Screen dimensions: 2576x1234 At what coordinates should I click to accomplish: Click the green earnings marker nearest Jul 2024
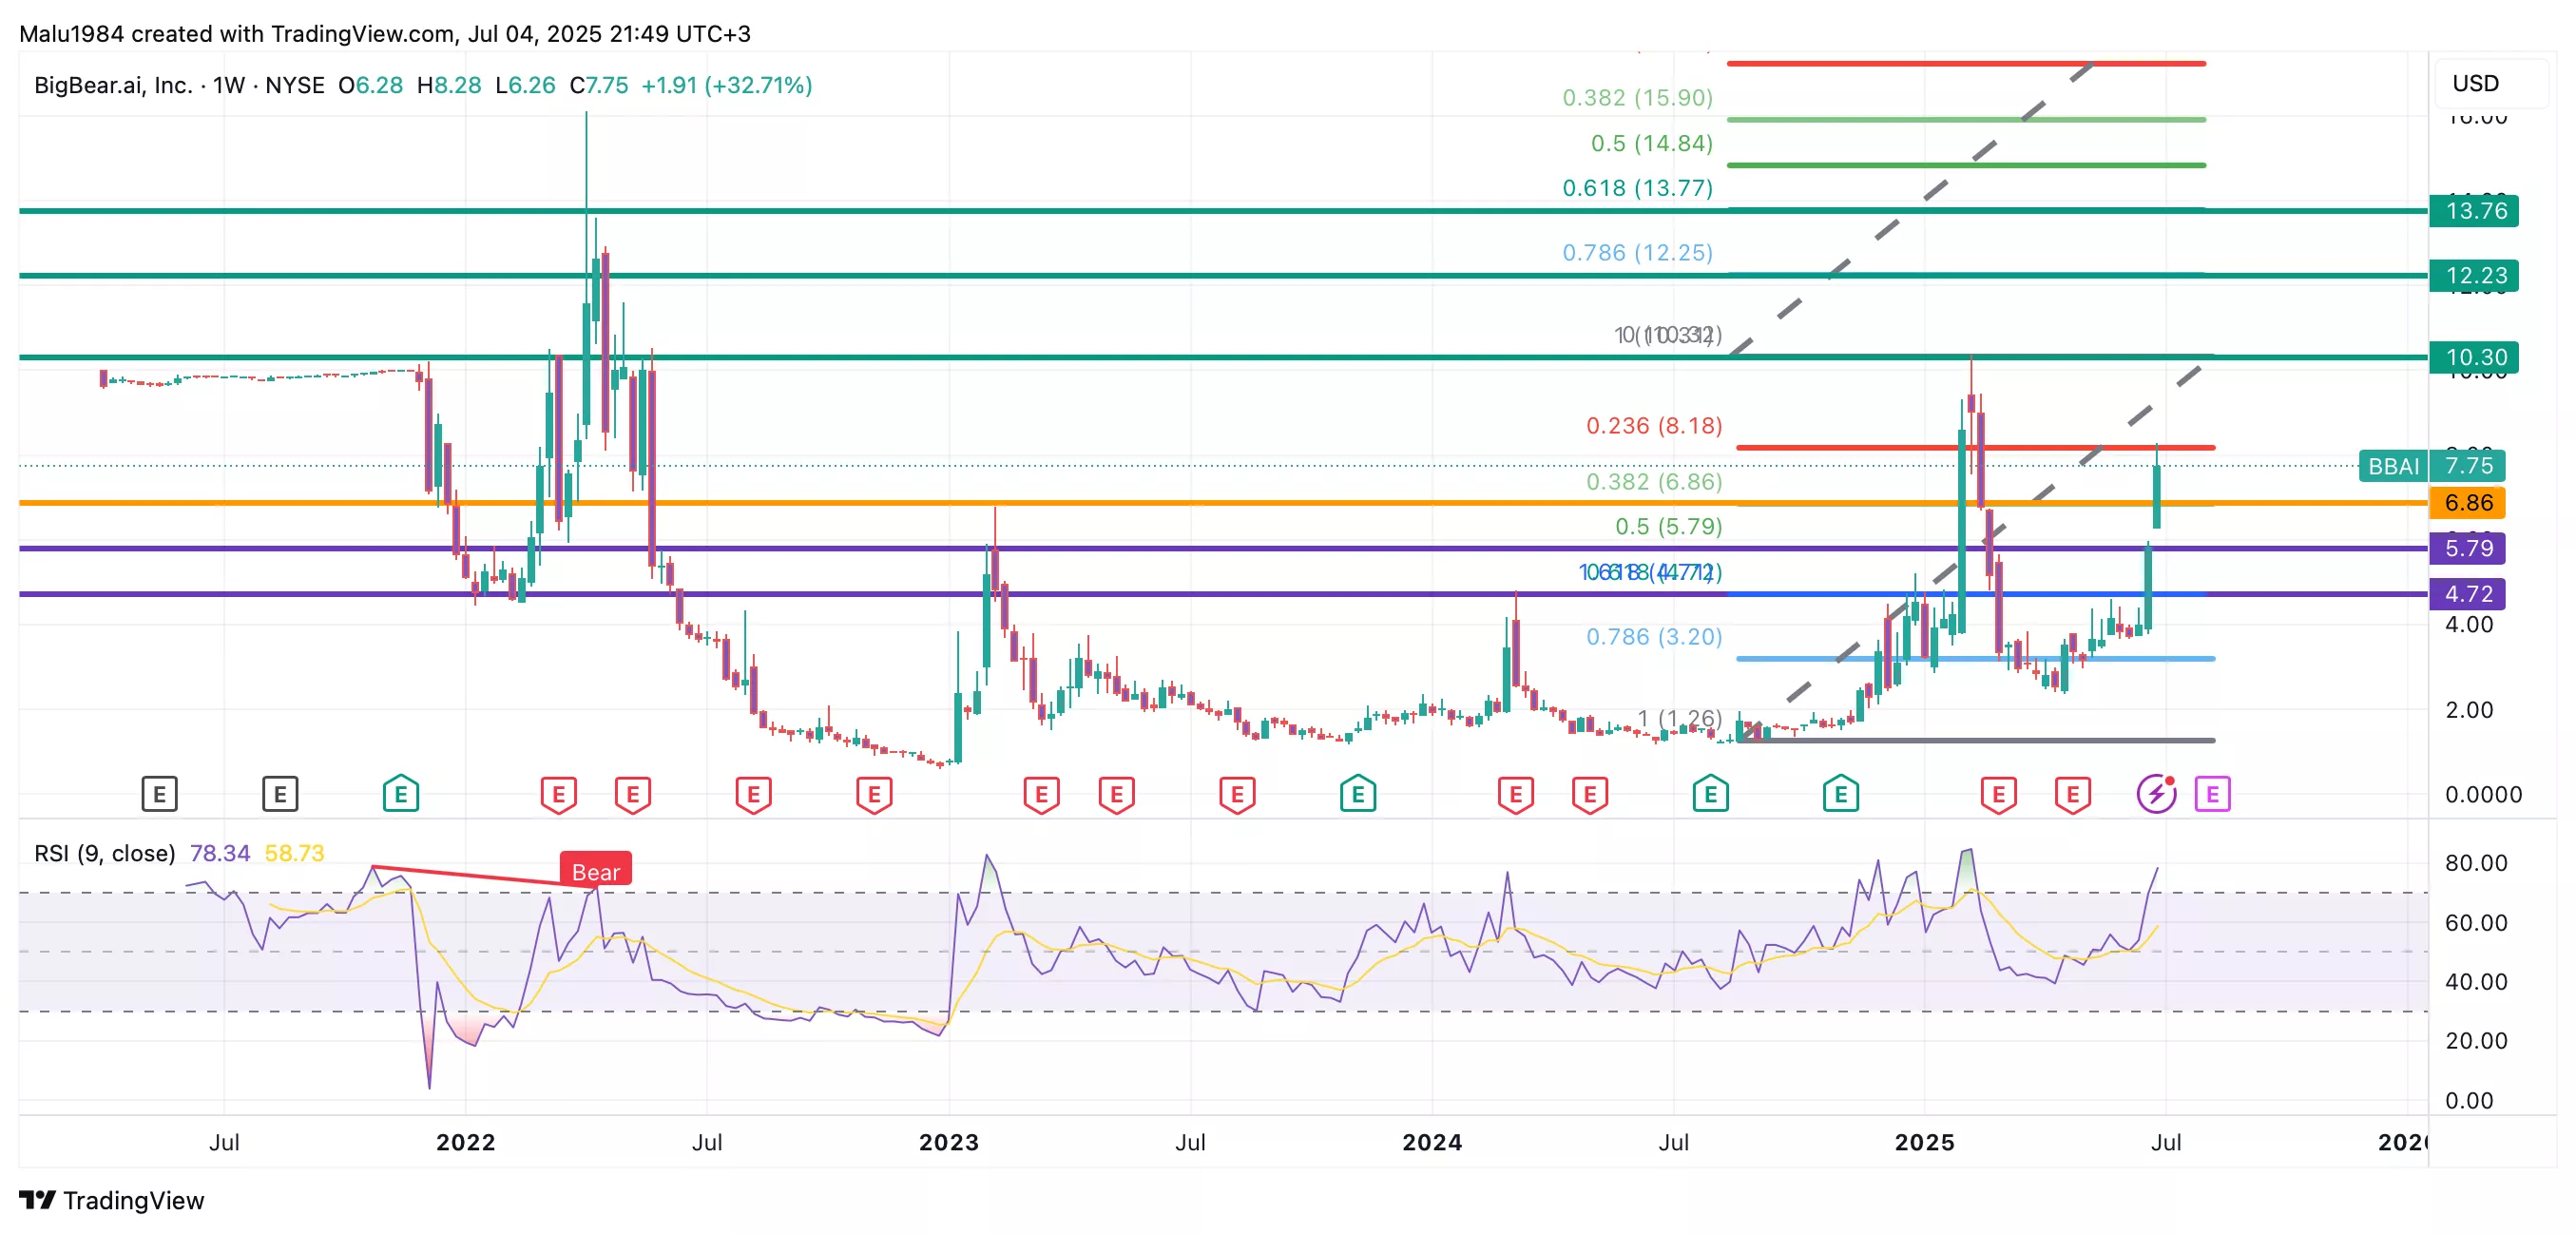(x=1710, y=795)
